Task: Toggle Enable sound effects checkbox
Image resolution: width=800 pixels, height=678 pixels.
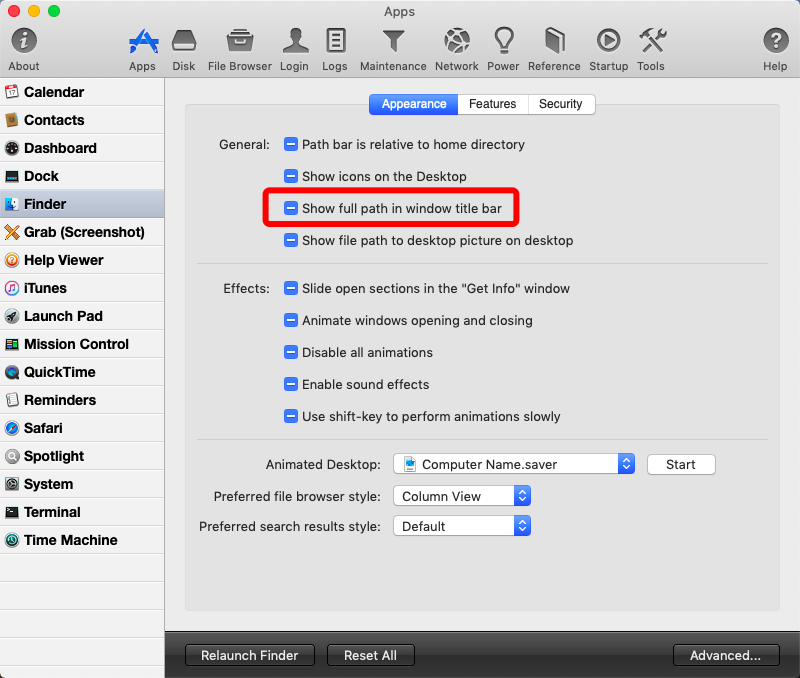Action: pos(291,384)
